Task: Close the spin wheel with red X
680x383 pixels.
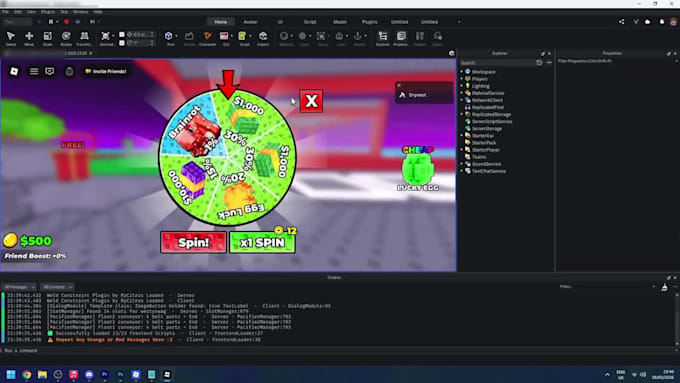Action: click(311, 101)
